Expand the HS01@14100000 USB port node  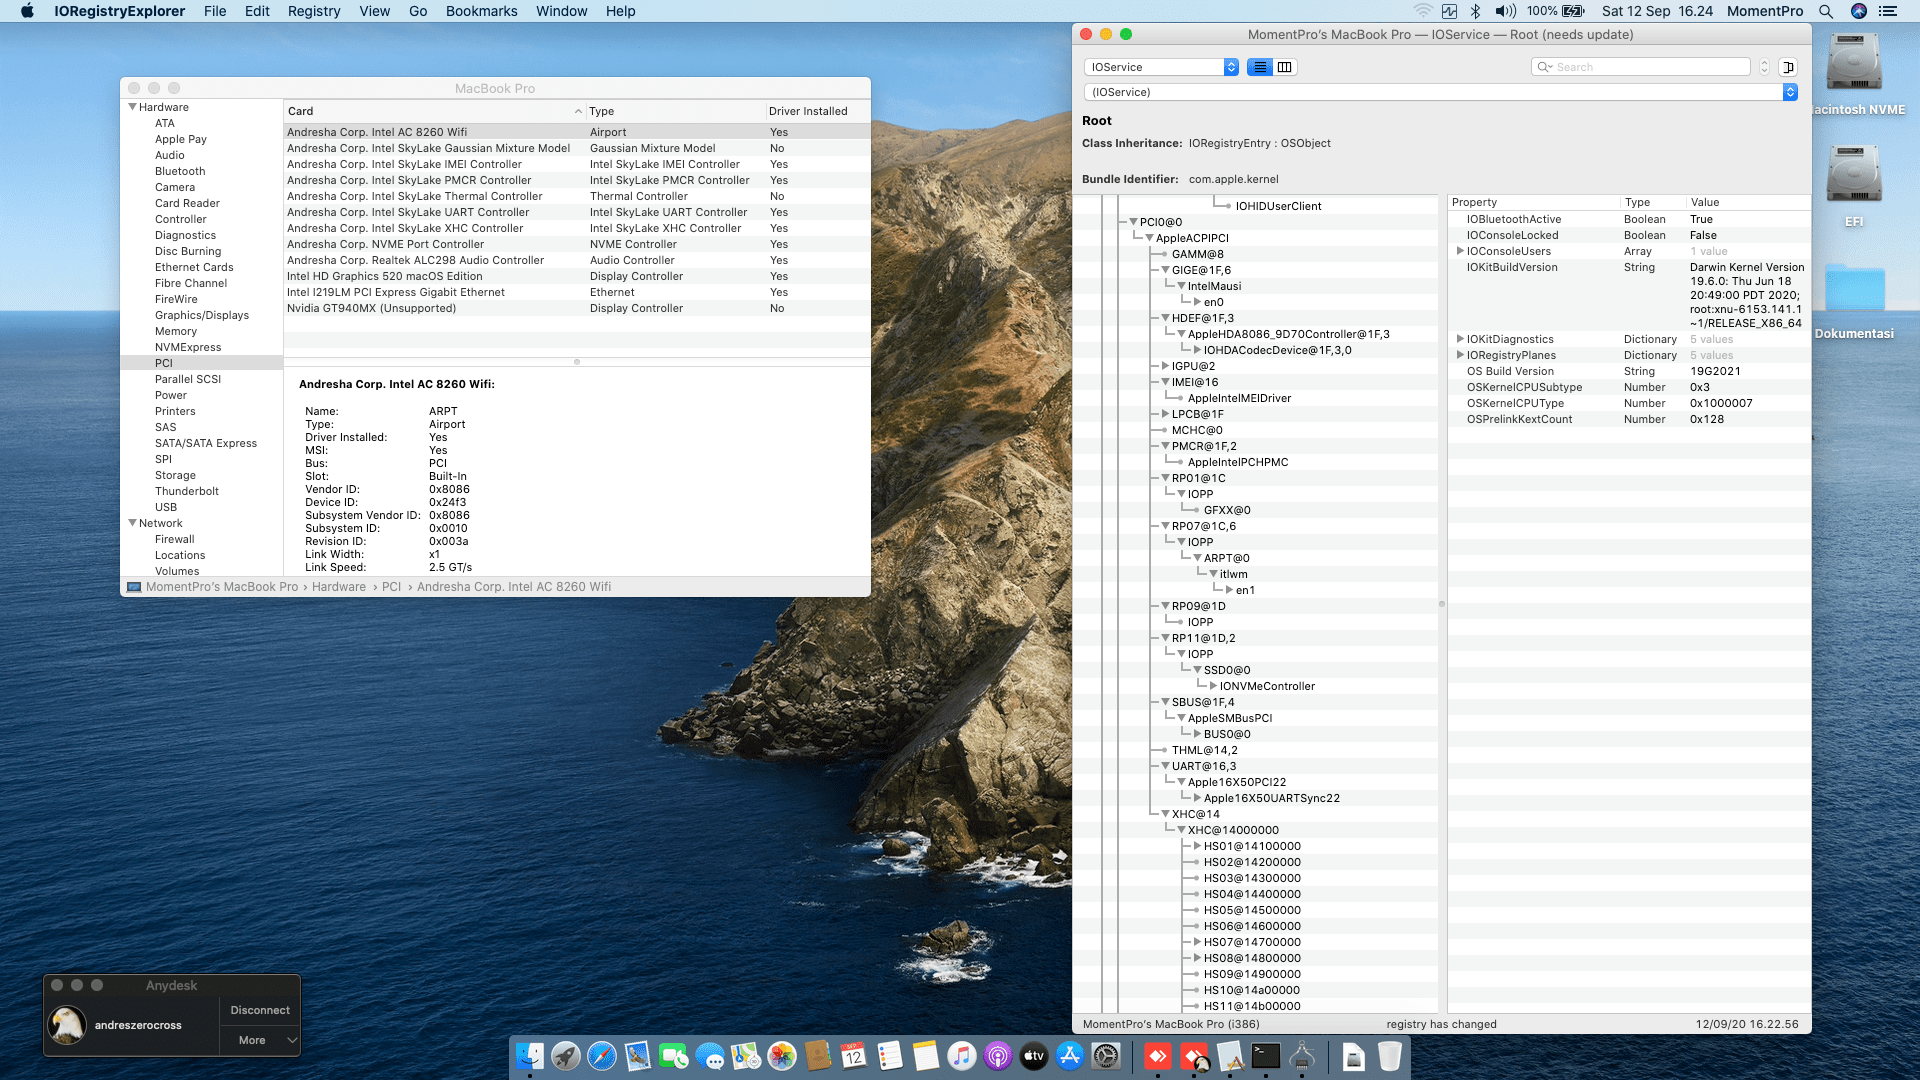(x=1197, y=846)
